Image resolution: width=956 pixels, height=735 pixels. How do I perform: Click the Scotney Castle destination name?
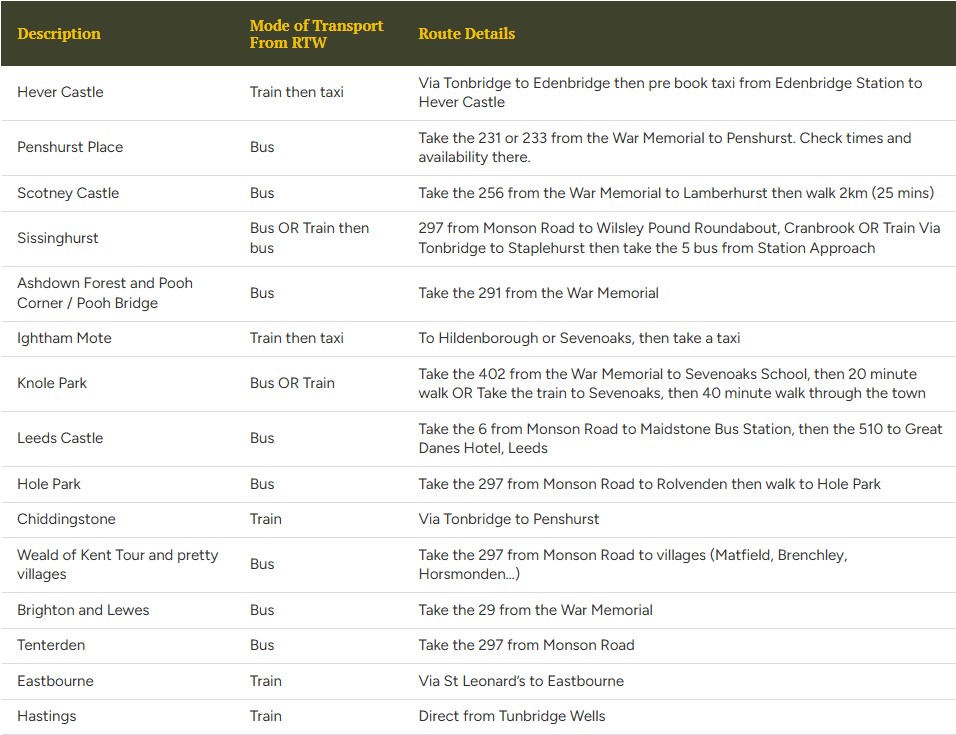66,193
